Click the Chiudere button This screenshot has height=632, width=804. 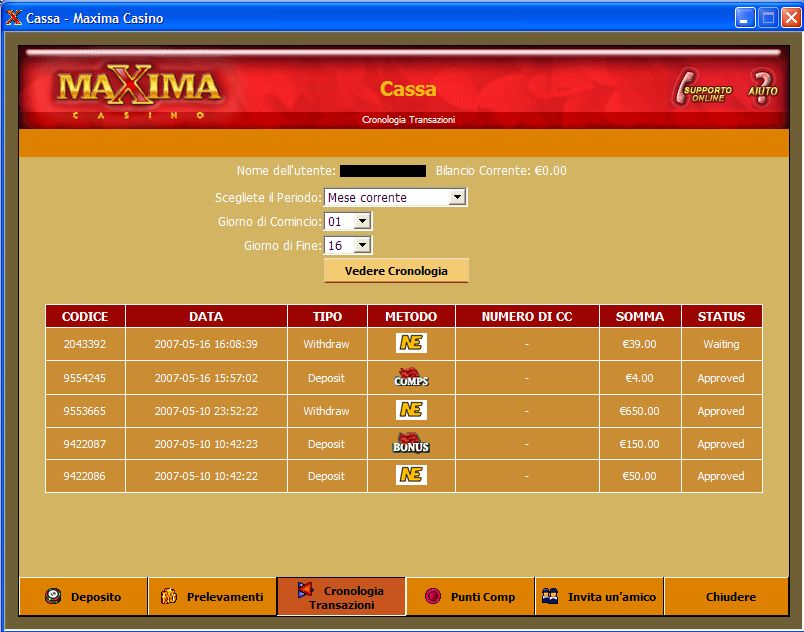(x=727, y=597)
